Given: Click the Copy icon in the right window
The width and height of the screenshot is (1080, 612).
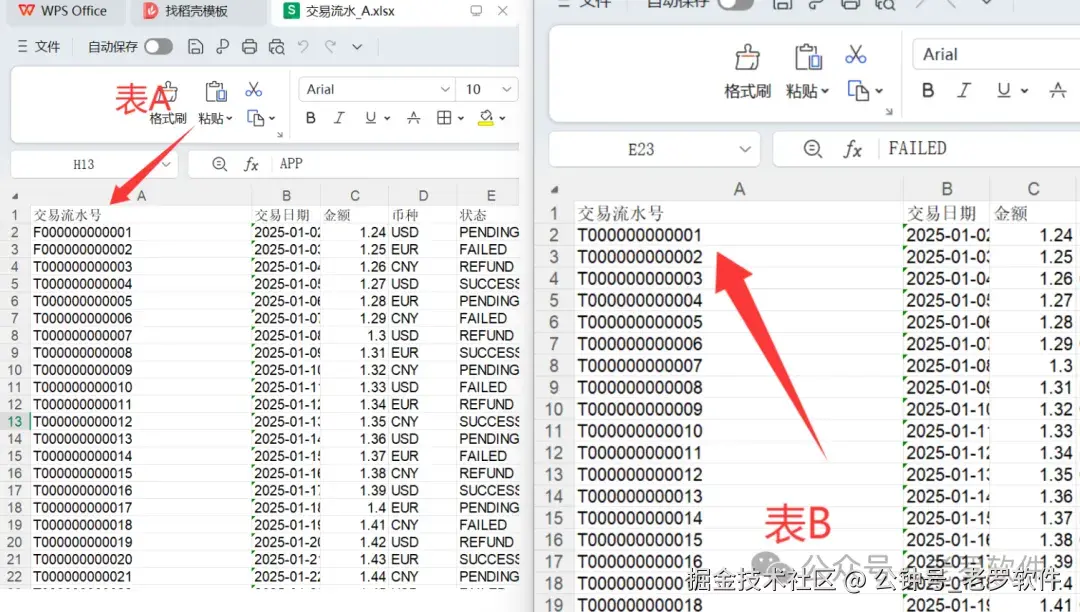Looking at the screenshot, I should click(858, 91).
